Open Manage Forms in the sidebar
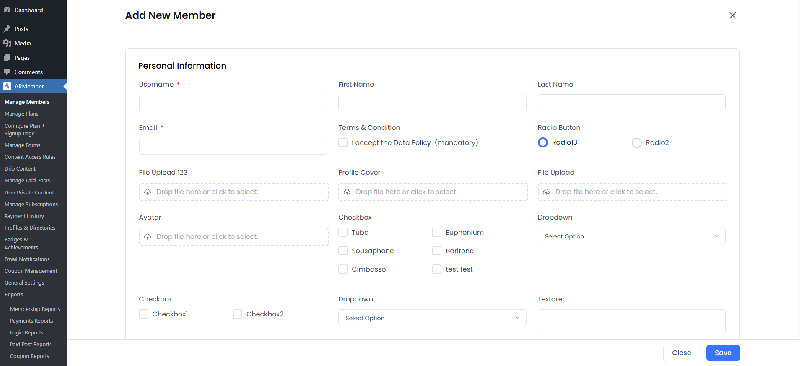Viewport: 800px width, 366px height. click(x=22, y=145)
